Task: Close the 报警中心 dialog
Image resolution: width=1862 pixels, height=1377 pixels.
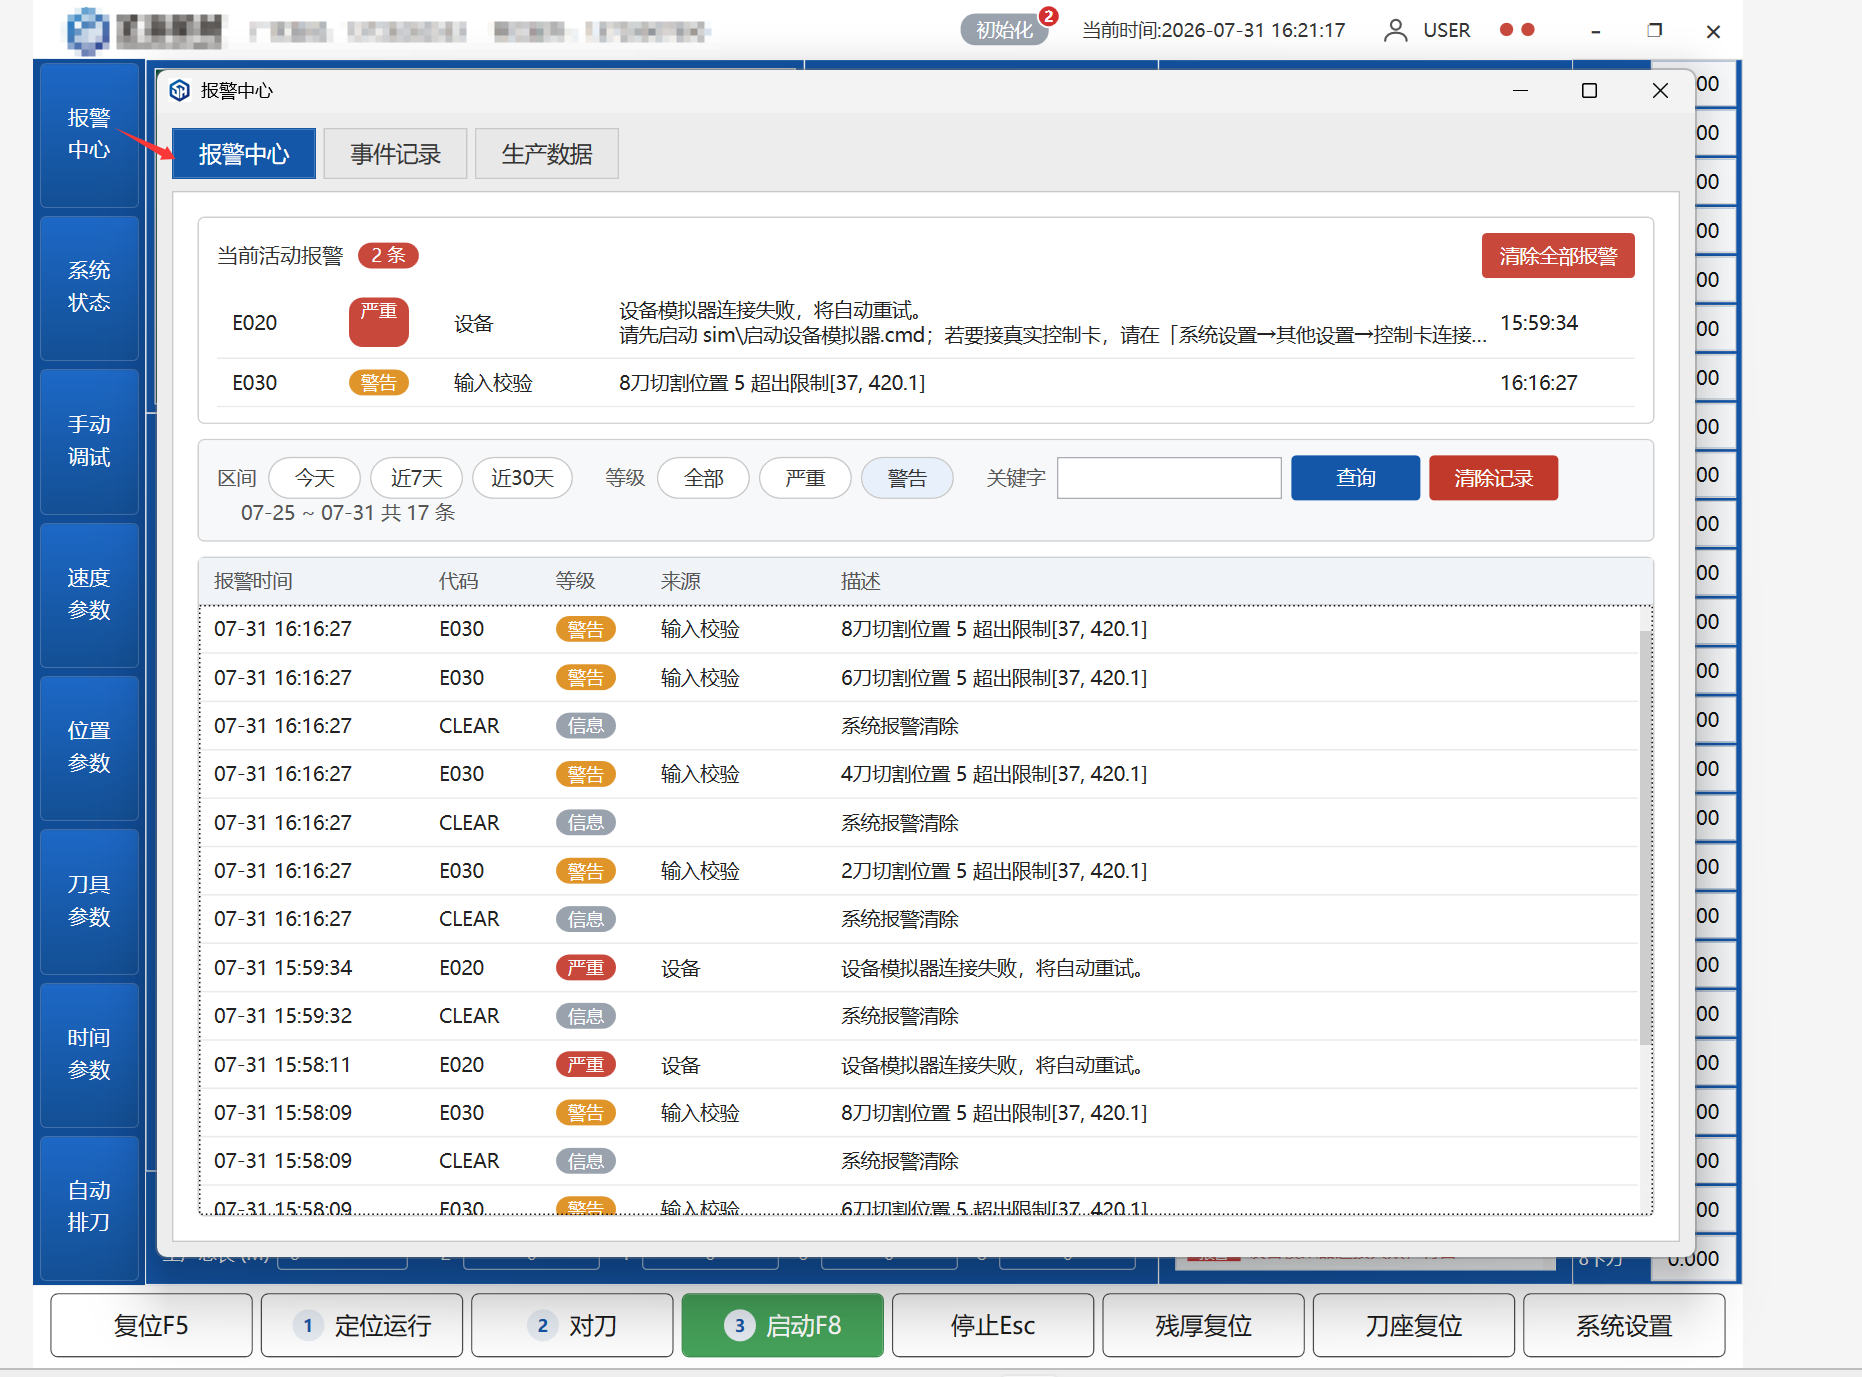Action: click(x=1660, y=91)
